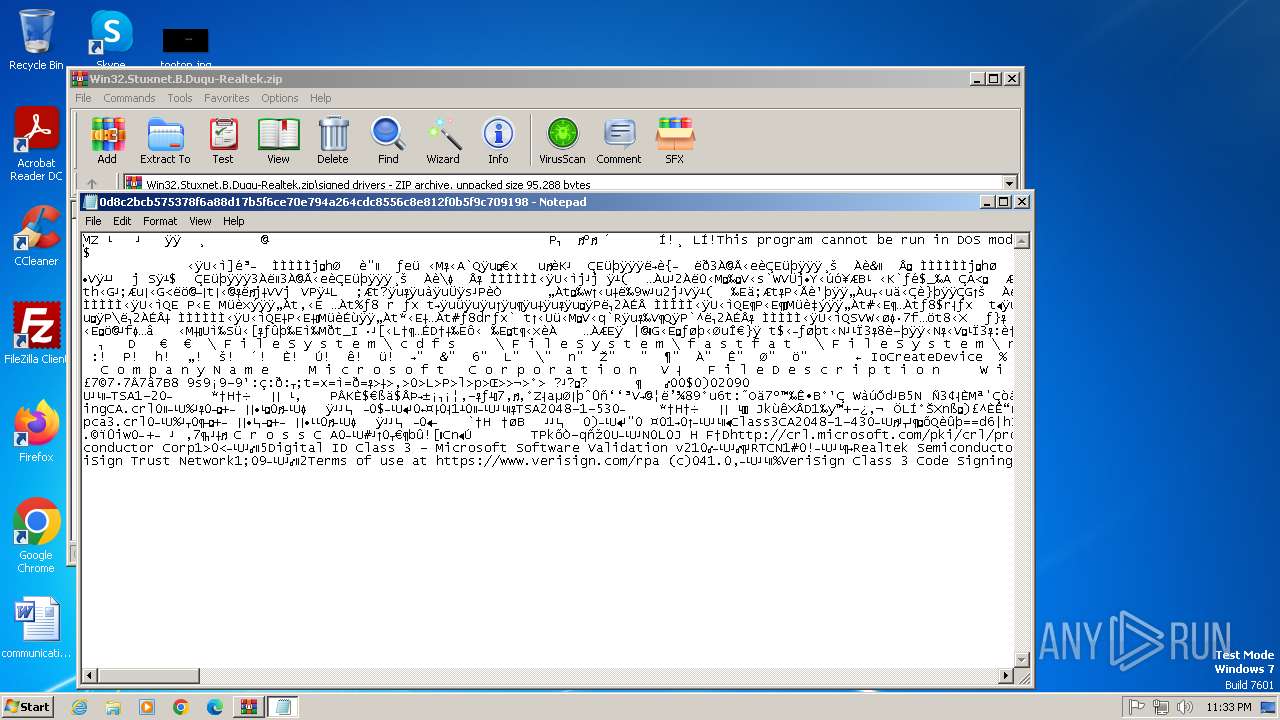1280x720 pixels.
Task: Click the Extract To toolbar icon
Action: pyautogui.click(x=165, y=141)
